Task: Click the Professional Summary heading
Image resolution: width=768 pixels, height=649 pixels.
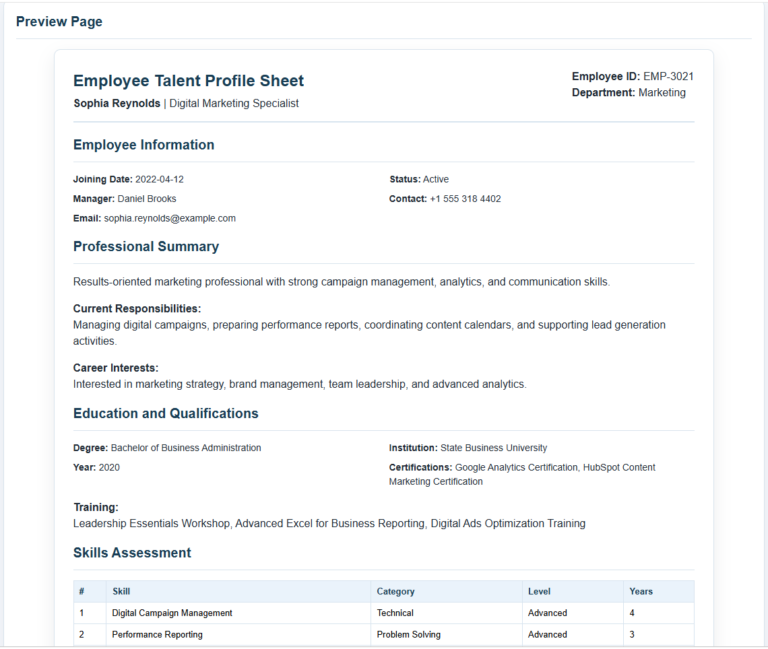Action: point(146,246)
